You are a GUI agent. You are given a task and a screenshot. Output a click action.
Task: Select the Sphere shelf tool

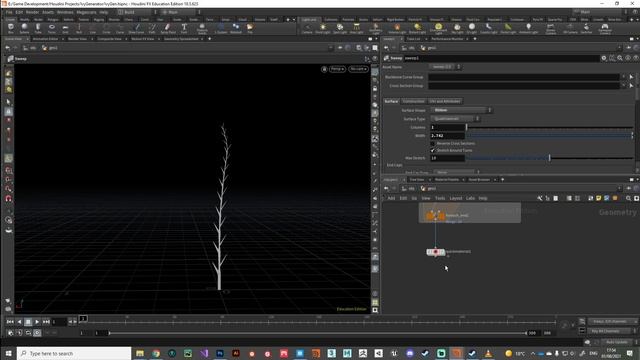pos(24,28)
